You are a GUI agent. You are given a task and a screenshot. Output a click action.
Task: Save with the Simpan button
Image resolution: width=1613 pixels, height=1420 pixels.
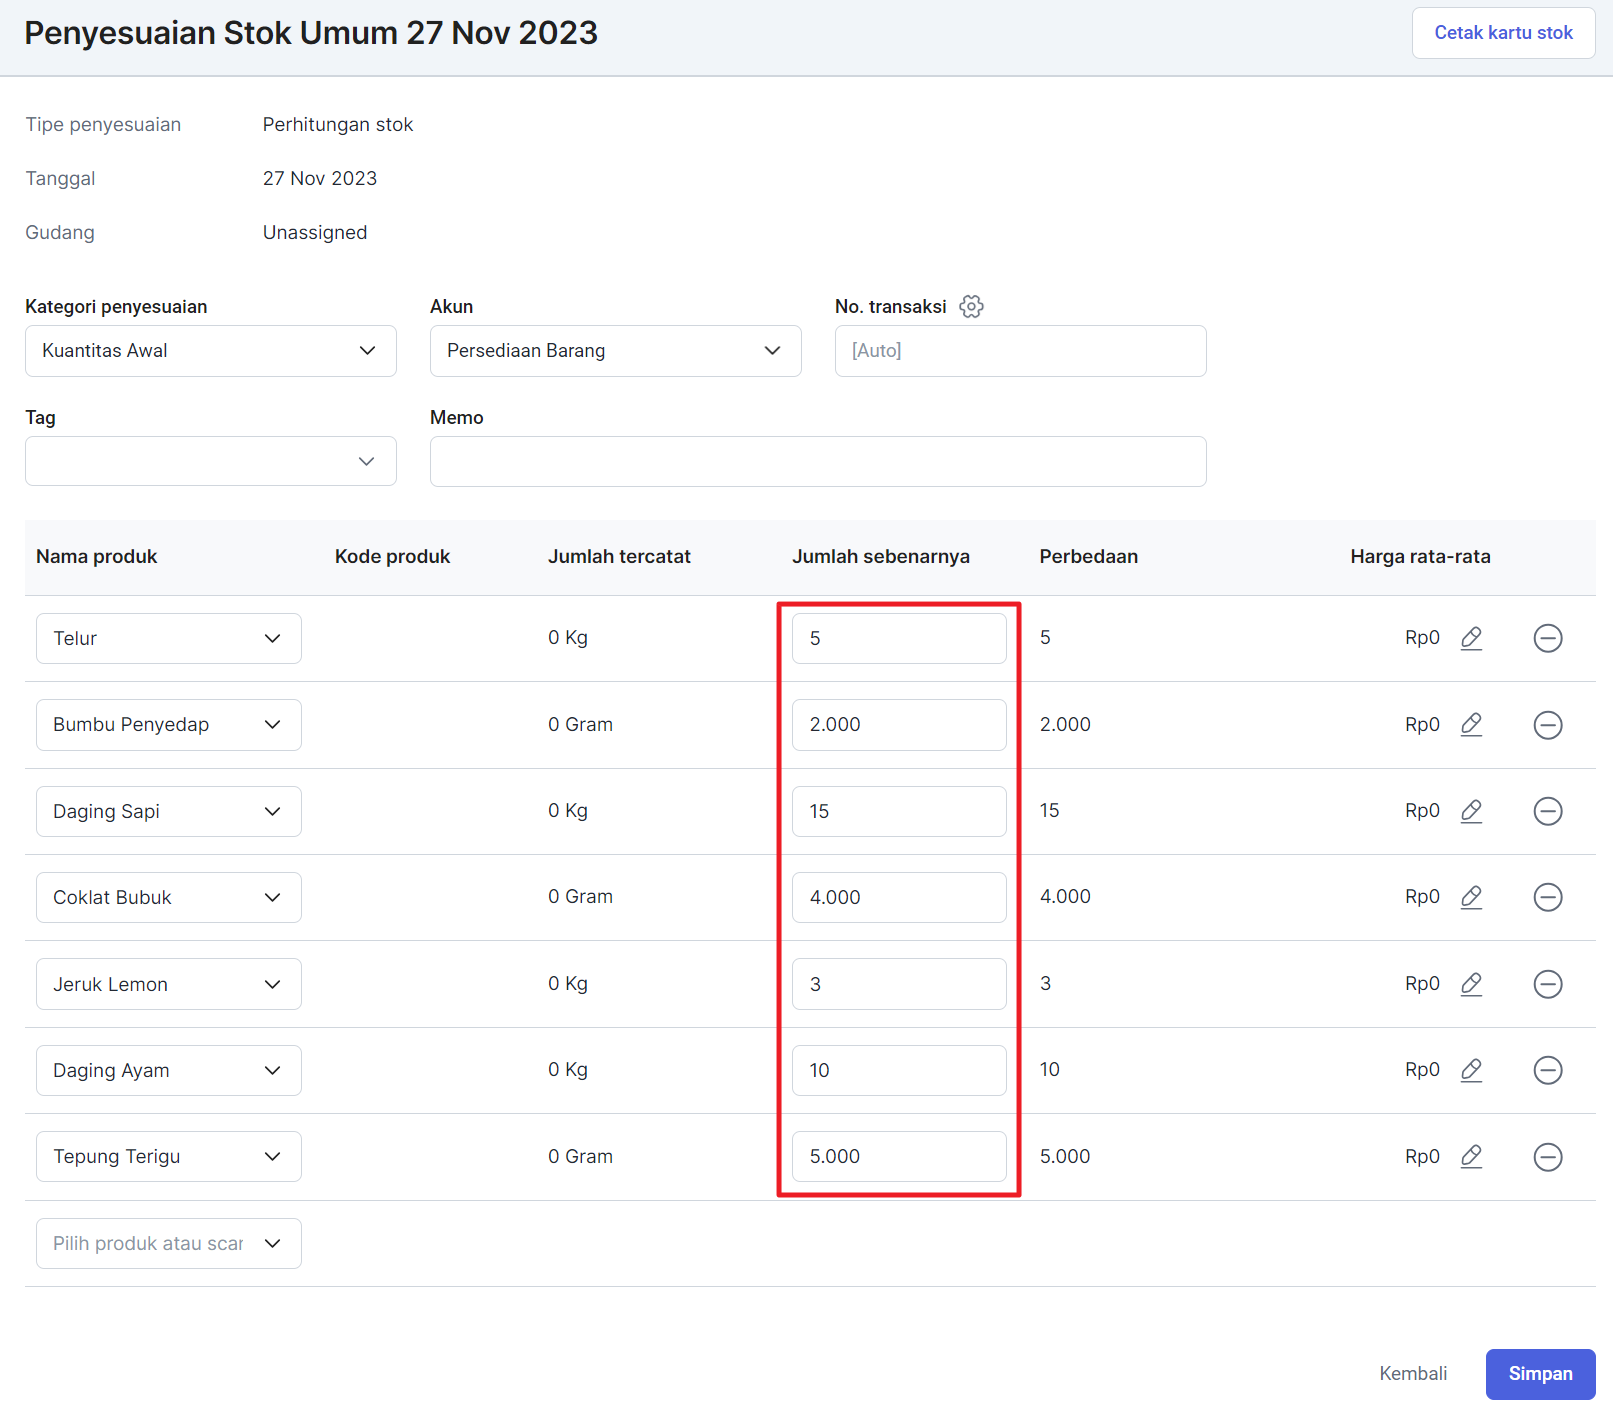coord(1540,1374)
